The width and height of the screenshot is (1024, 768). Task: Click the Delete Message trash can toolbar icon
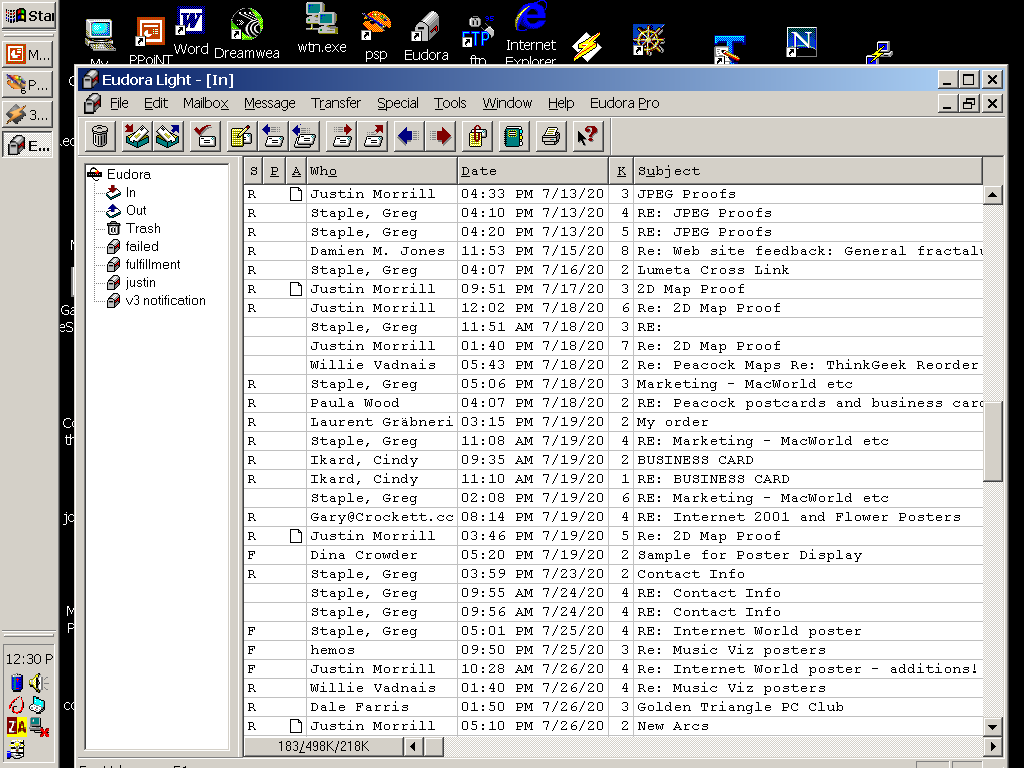coord(100,136)
